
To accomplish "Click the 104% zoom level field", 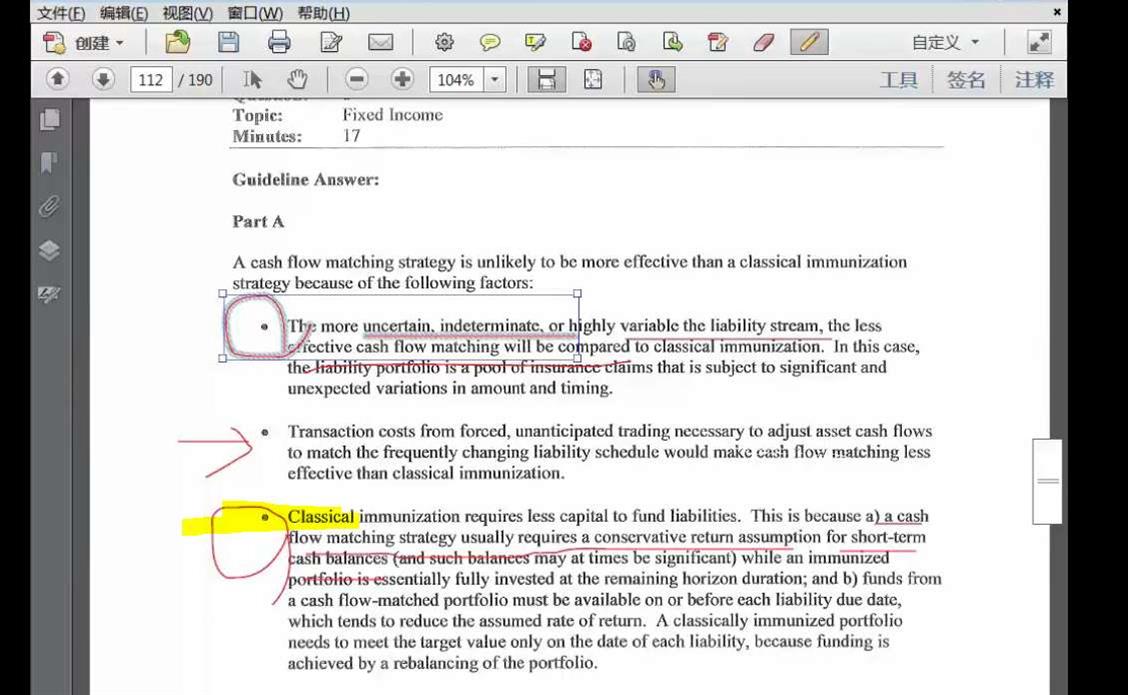I will coord(456,79).
